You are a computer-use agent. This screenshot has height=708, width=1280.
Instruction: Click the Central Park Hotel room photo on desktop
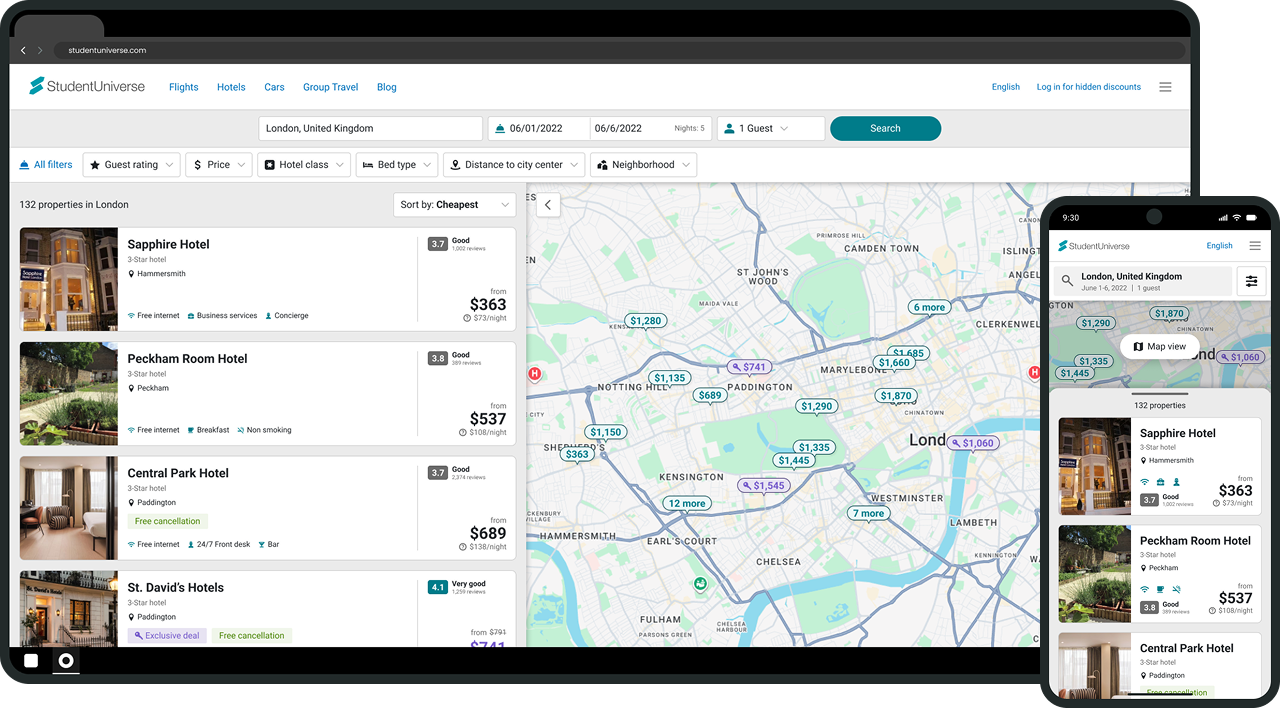click(69, 508)
